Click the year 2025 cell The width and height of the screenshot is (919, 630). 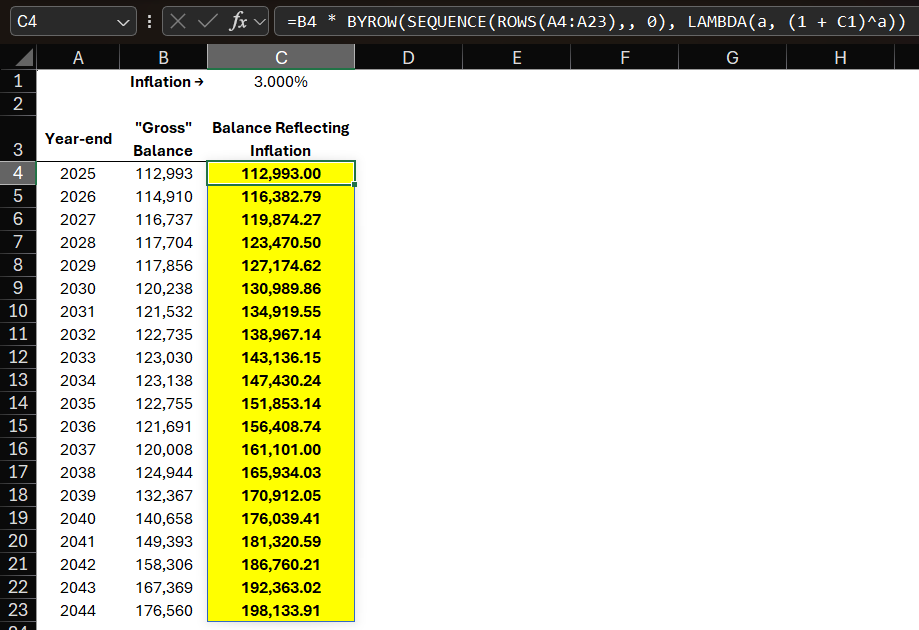pyautogui.click(x=78, y=173)
